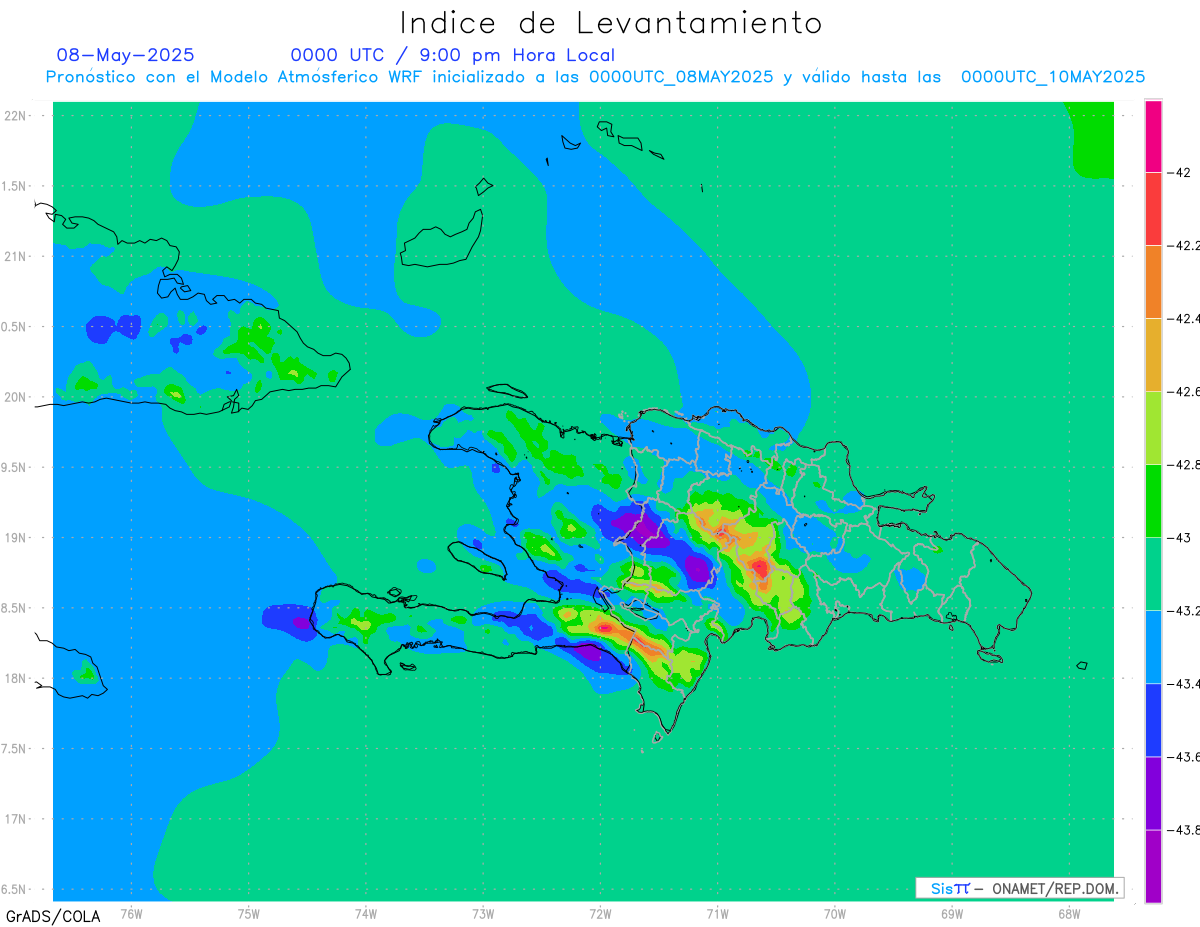Image resolution: width=1200 pixels, height=927 pixels.
Task: Pick the amber legend color between -42.4 and -42.6
Action: coord(1153,355)
